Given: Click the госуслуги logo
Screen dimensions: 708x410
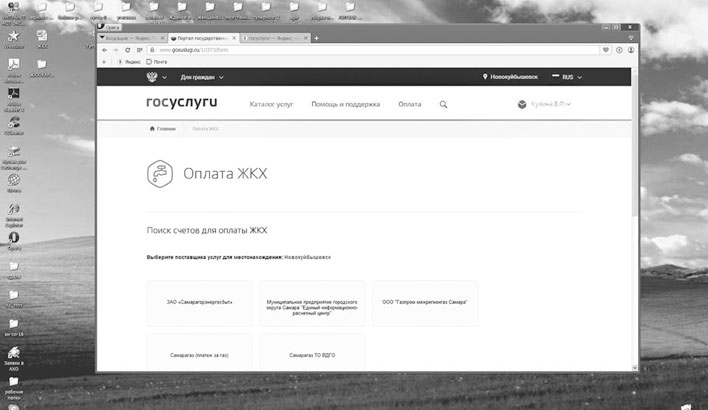Looking at the screenshot, I should 182,103.
